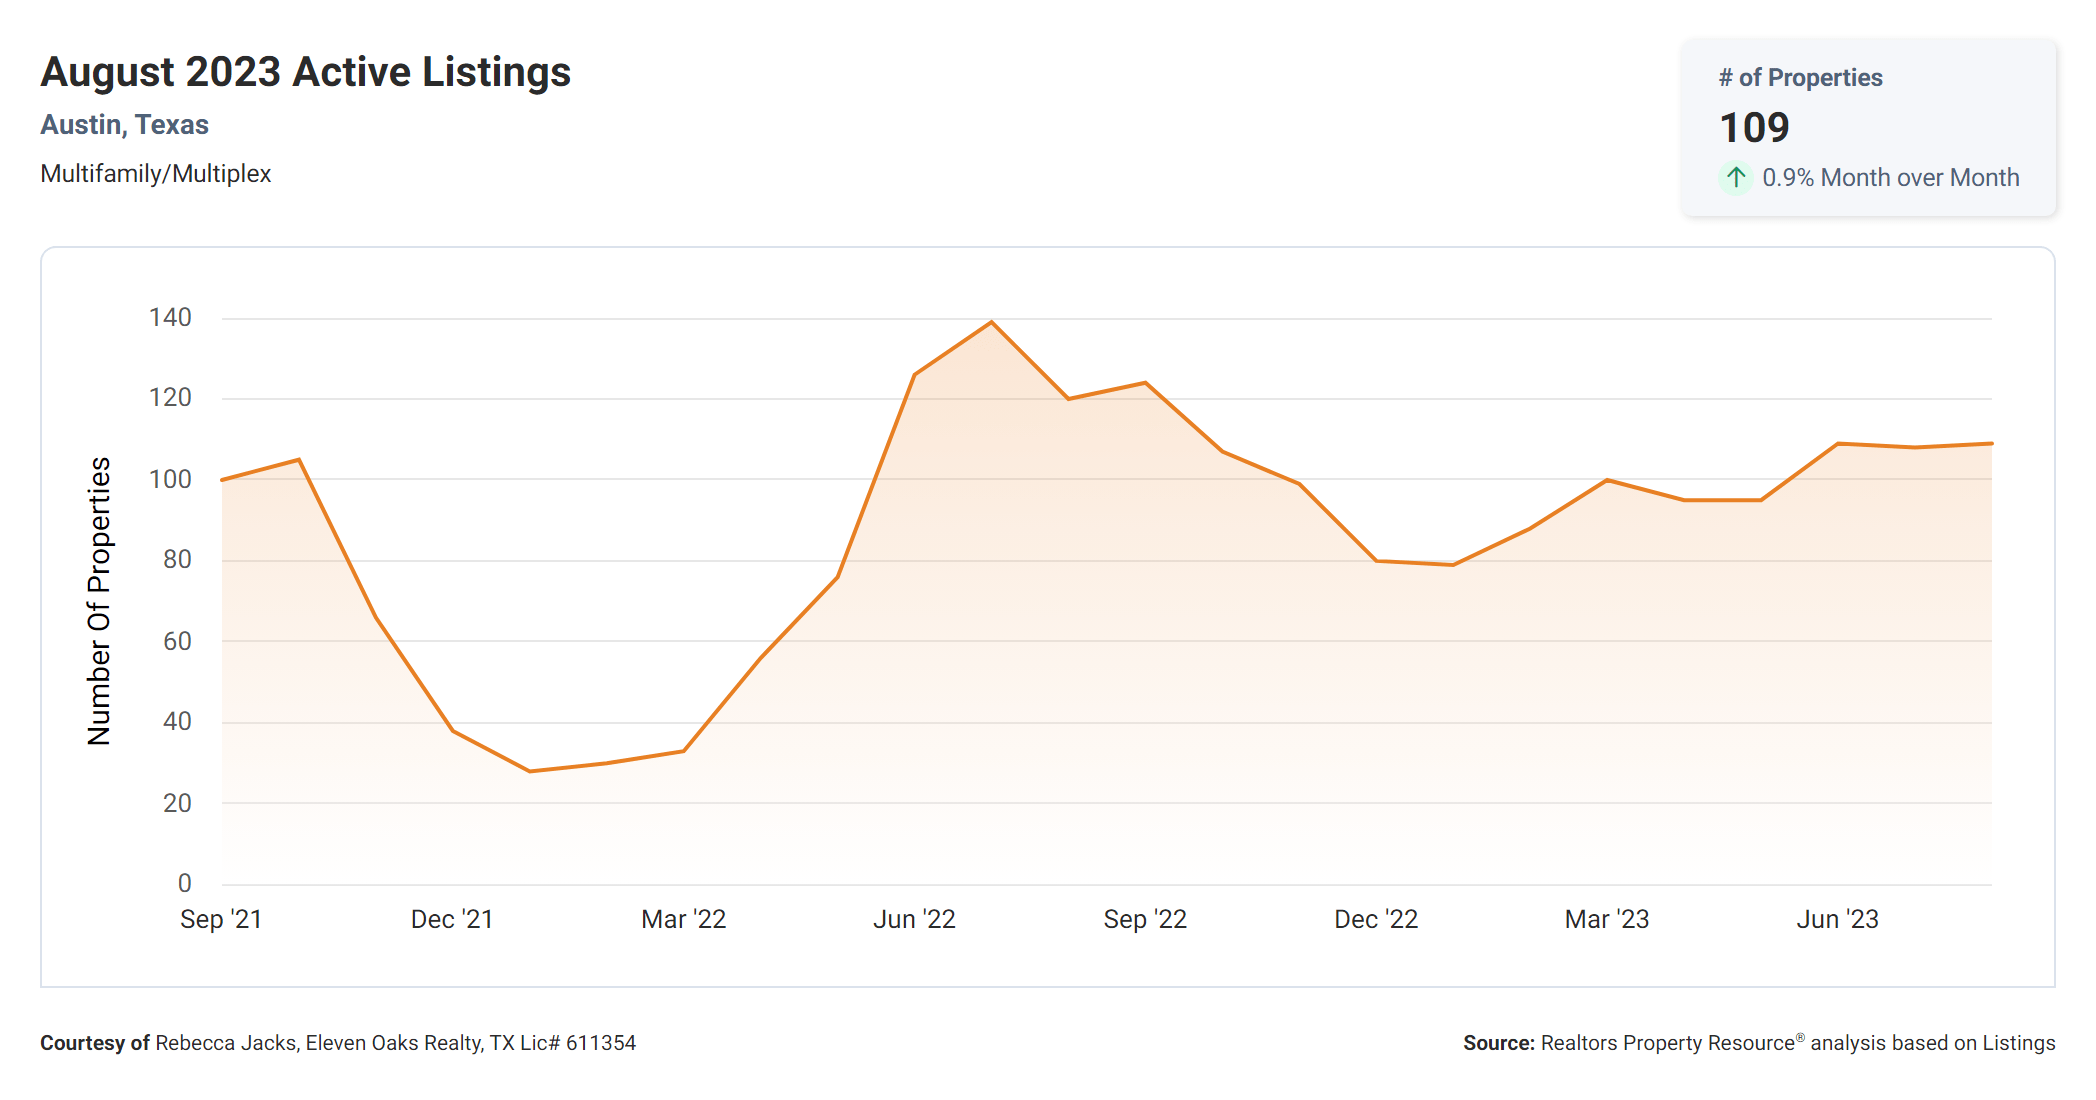The width and height of the screenshot is (2096, 1100).
Task: Click the "Jun '23" x-axis label
Action: (x=1837, y=919)
